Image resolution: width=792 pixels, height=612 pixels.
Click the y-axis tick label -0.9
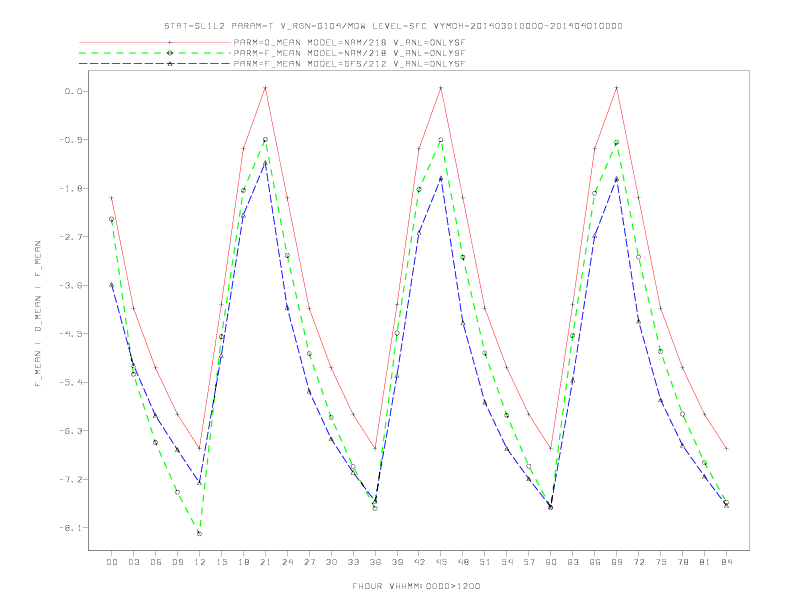(70, 140)
